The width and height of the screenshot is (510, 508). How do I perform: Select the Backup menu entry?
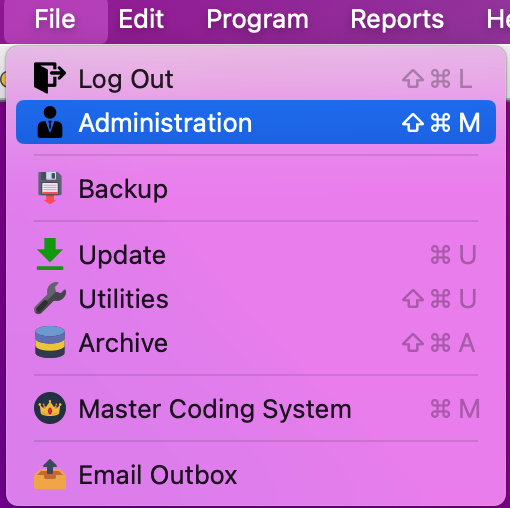(256, 188)
